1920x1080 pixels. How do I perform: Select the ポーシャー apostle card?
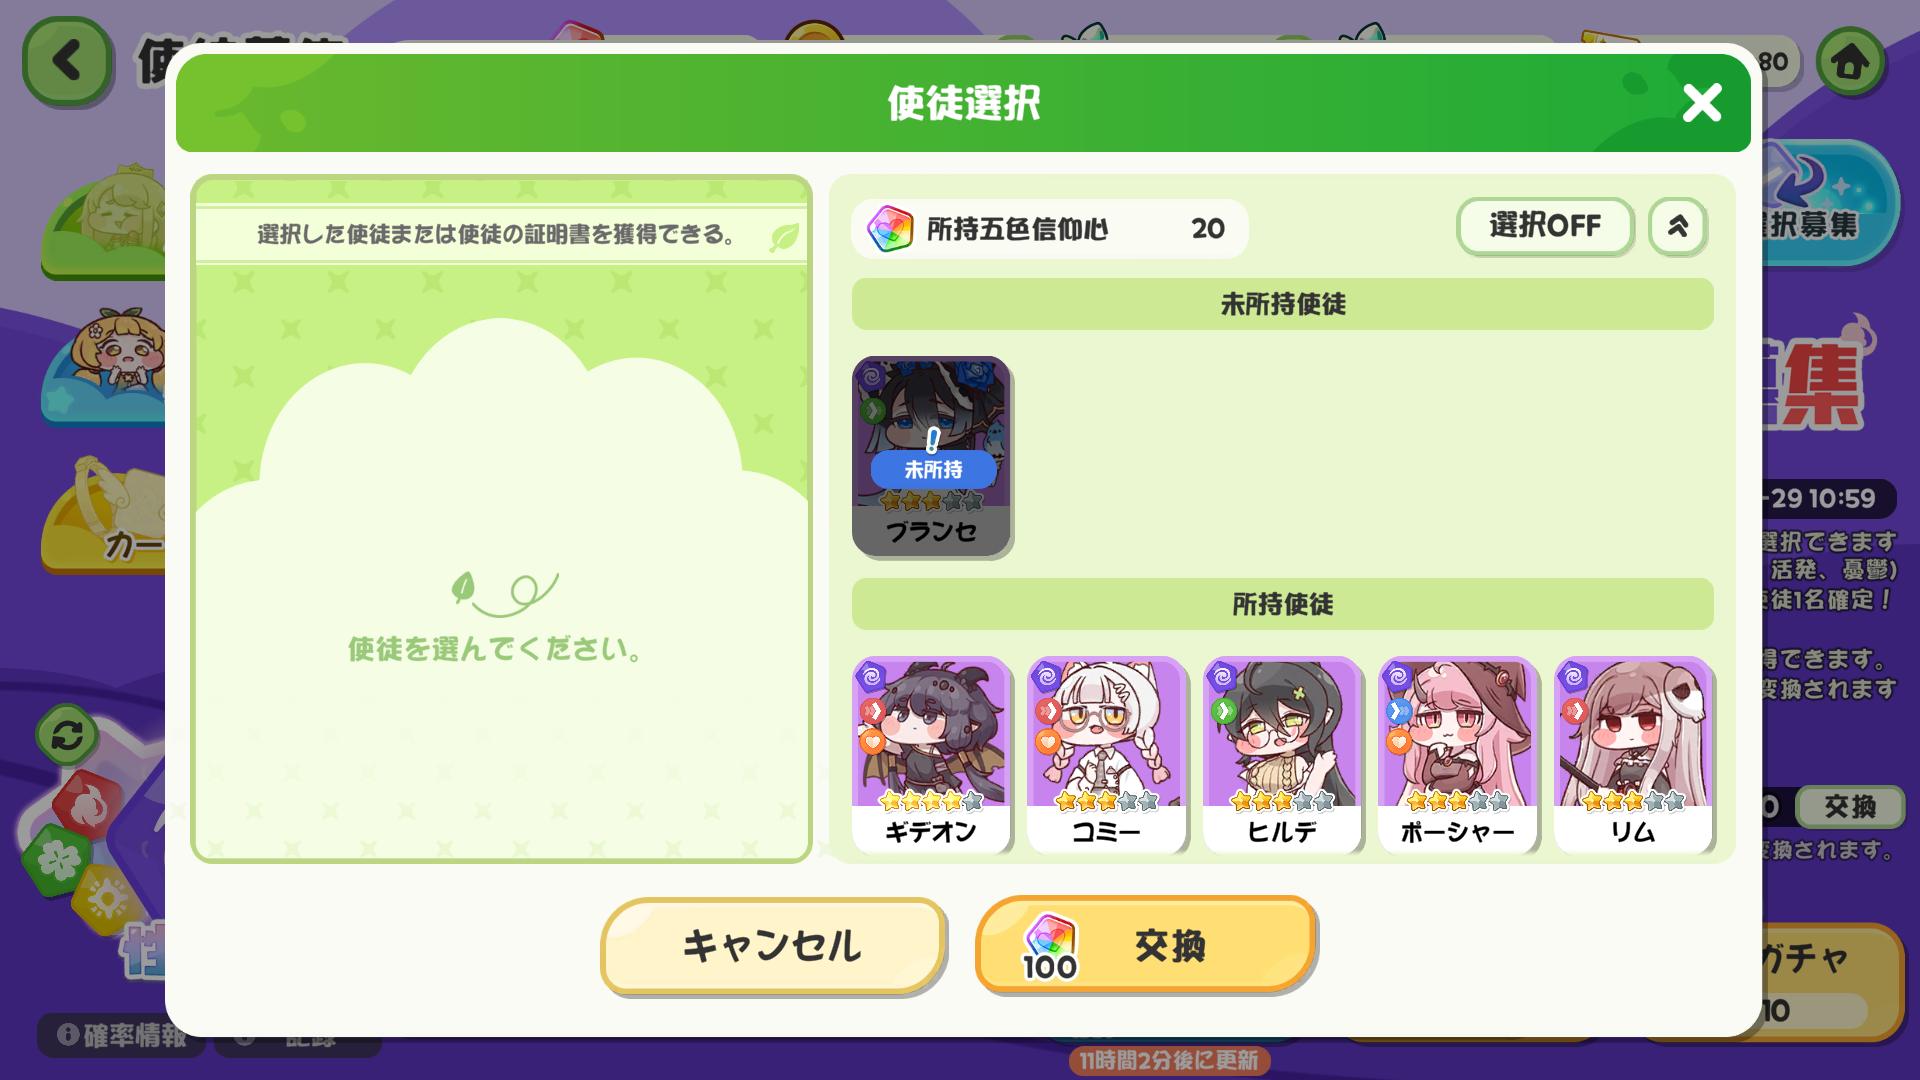(1457, 755)
